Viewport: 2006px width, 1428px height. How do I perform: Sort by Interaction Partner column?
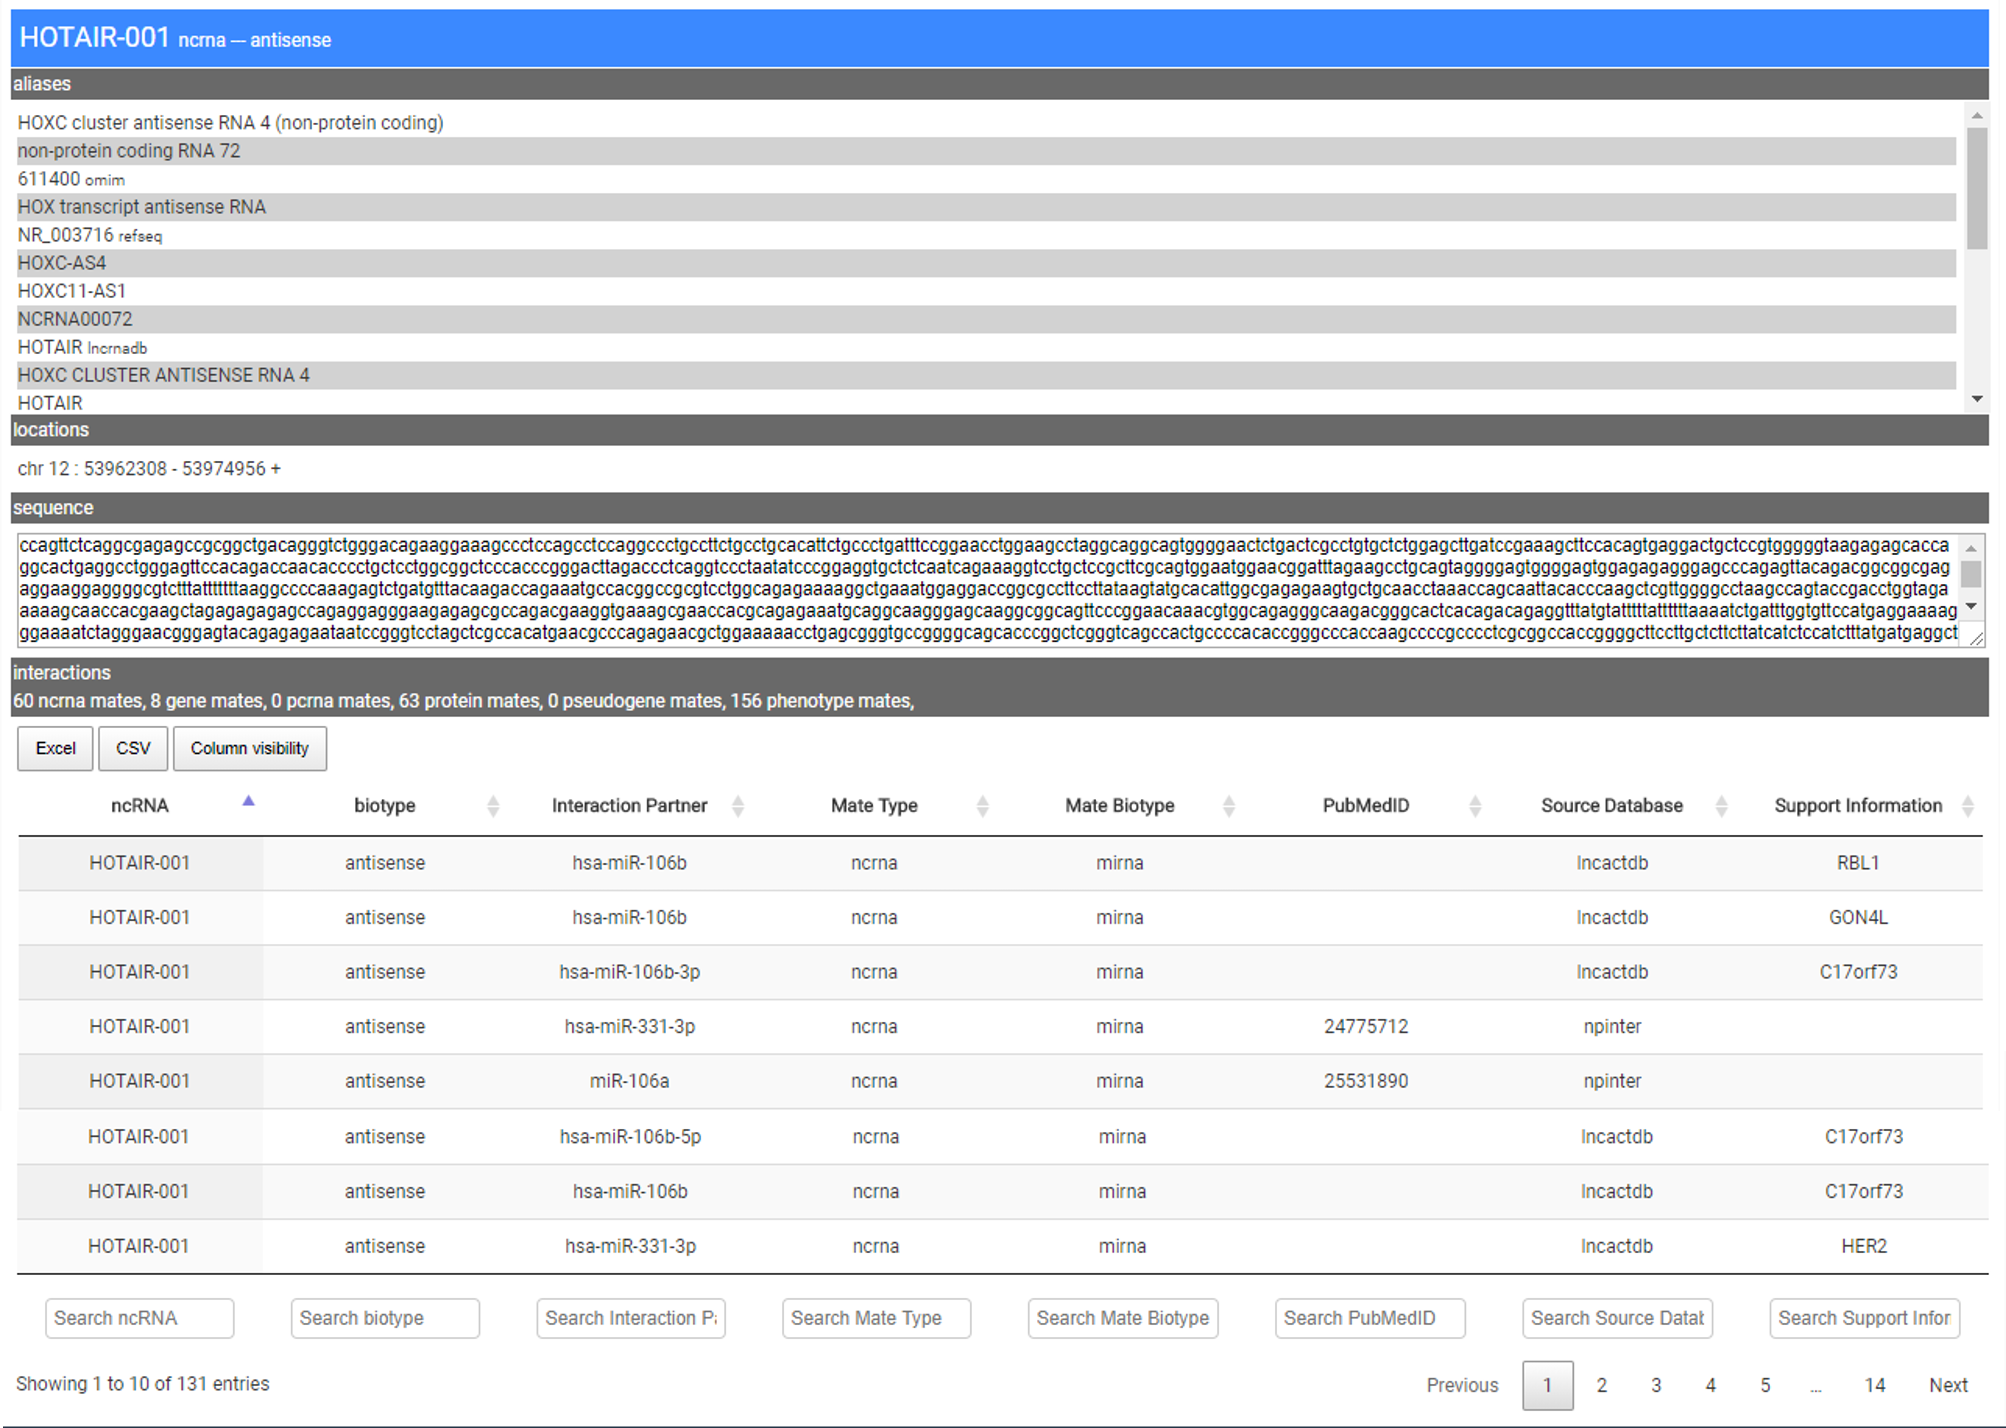pos(738,806)
